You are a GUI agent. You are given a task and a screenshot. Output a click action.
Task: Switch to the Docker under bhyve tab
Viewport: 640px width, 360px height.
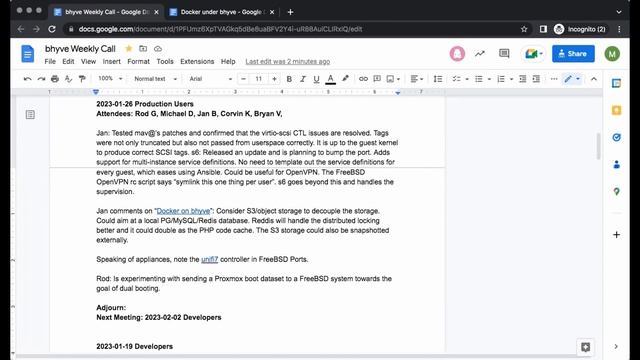pos(222,12)
